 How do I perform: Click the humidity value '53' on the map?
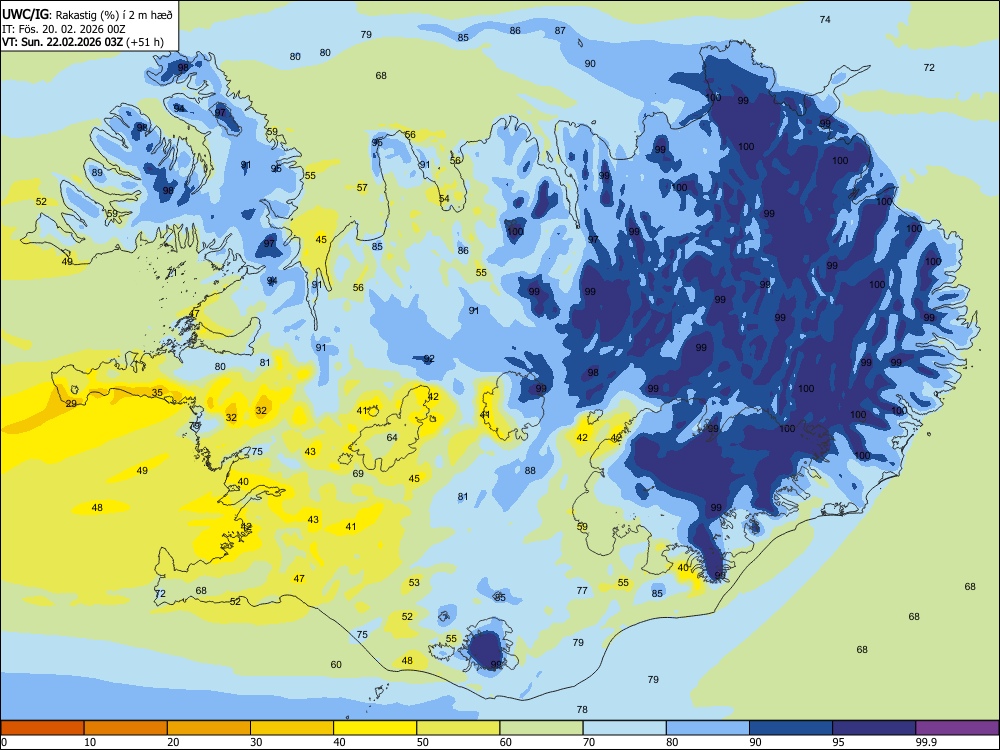[x=415, y=582]
